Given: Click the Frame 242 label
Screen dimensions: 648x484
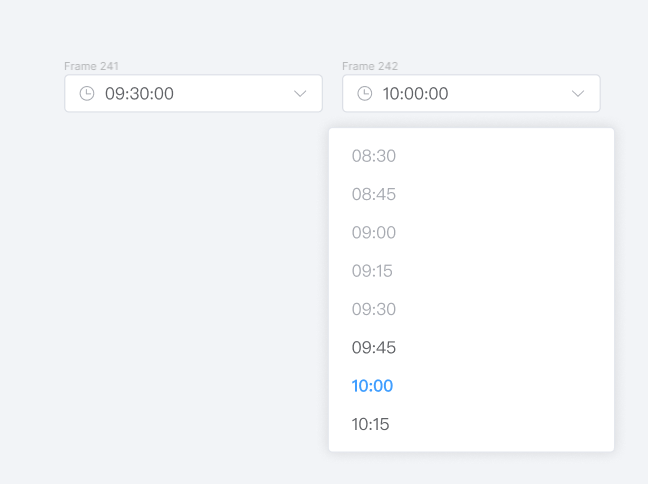Looking at the screenshot, I should click(x=370, y=67).
